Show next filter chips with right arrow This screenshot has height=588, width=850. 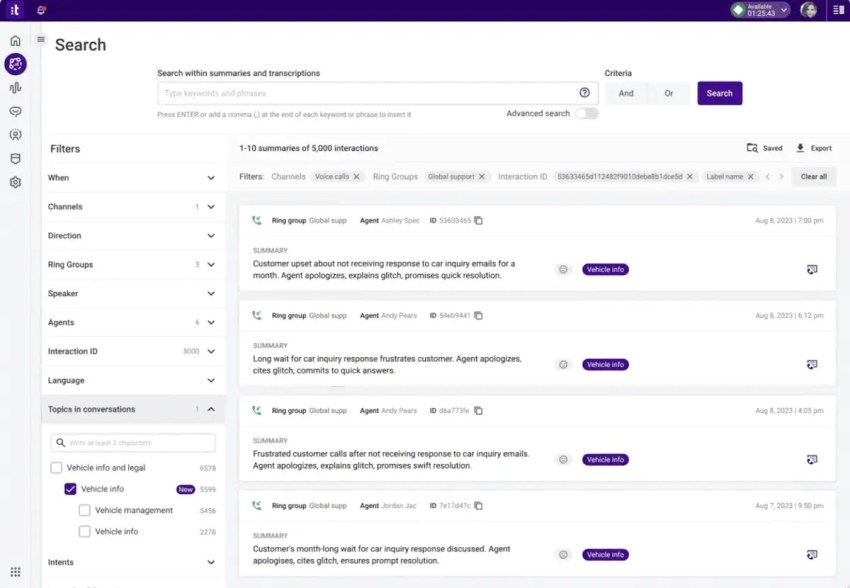click(x=781, y=177)
